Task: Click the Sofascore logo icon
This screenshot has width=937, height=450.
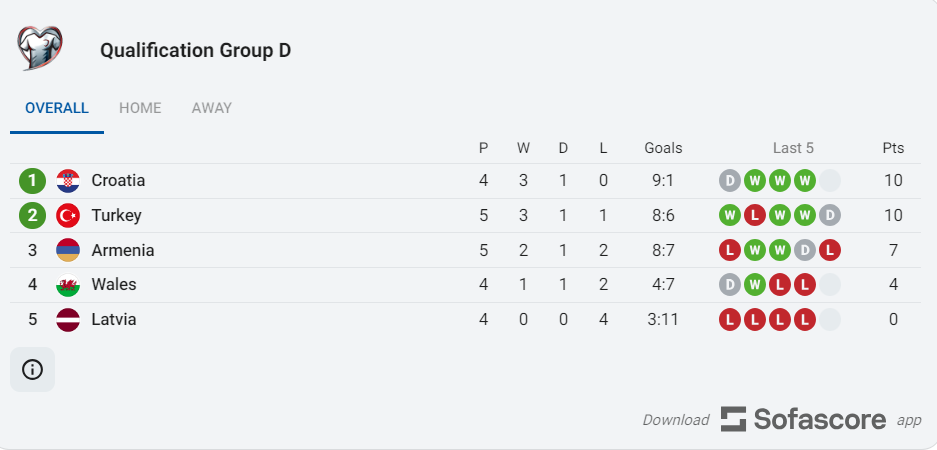Action: pos(733,419)
